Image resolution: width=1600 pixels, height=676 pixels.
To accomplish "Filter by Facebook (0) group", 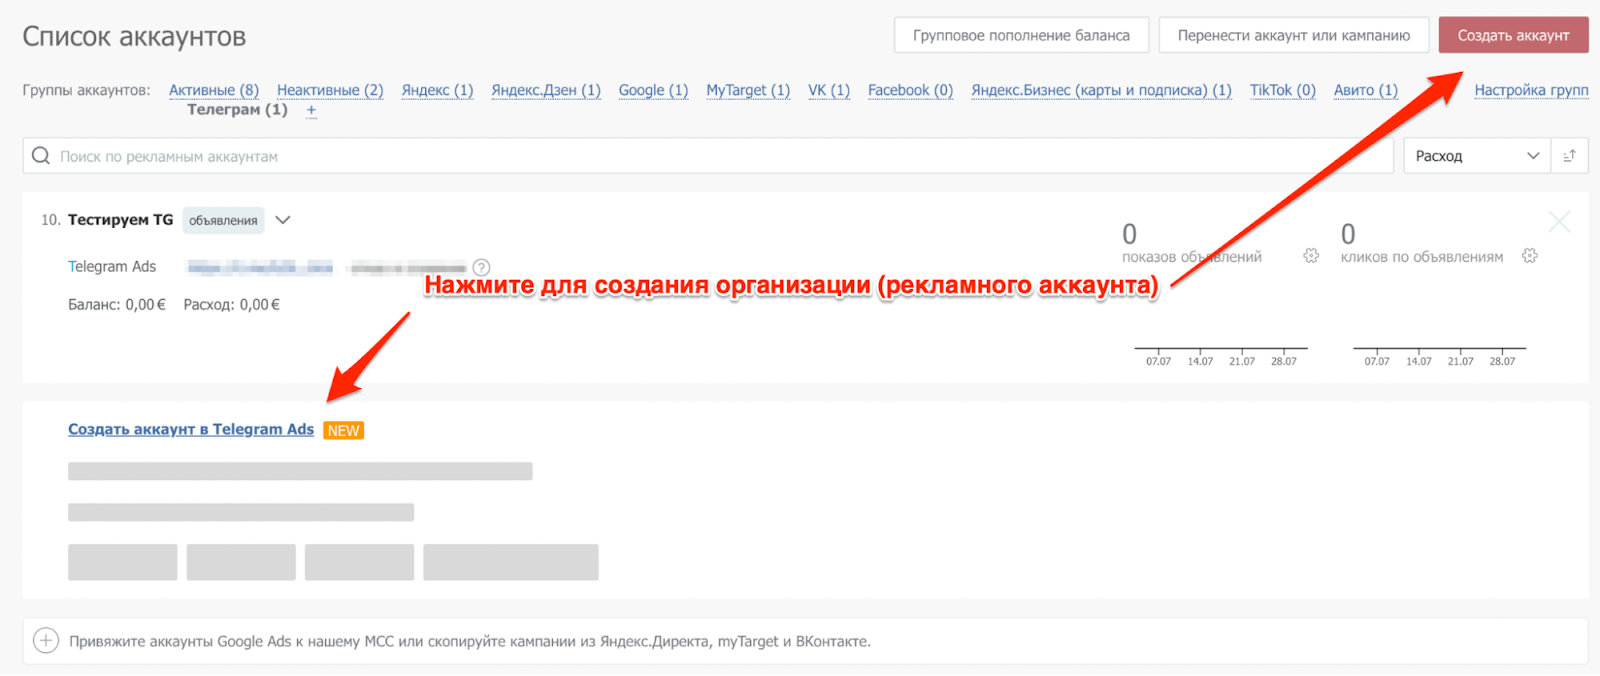I will 910,90.
